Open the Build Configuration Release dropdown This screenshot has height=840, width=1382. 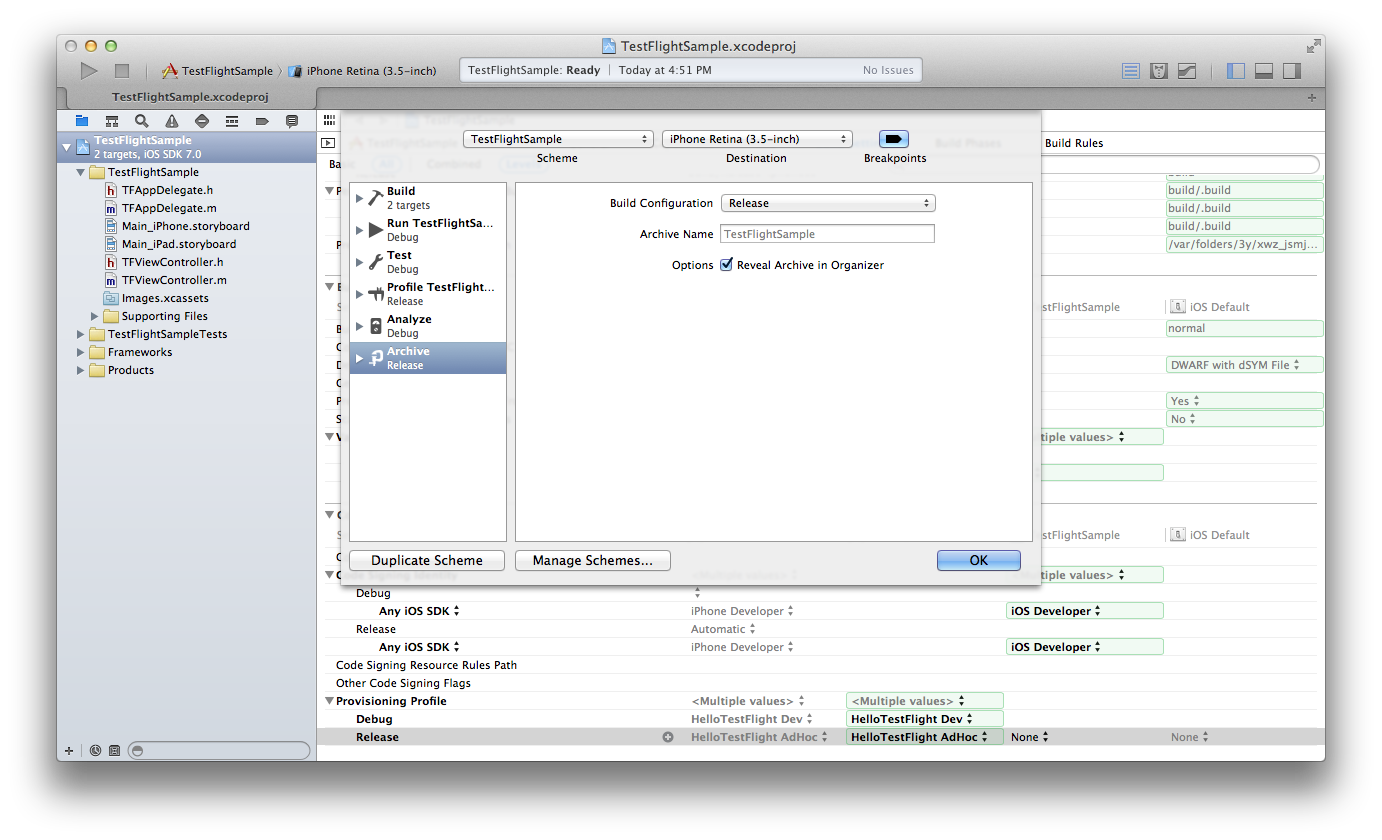tap(828, 203)
